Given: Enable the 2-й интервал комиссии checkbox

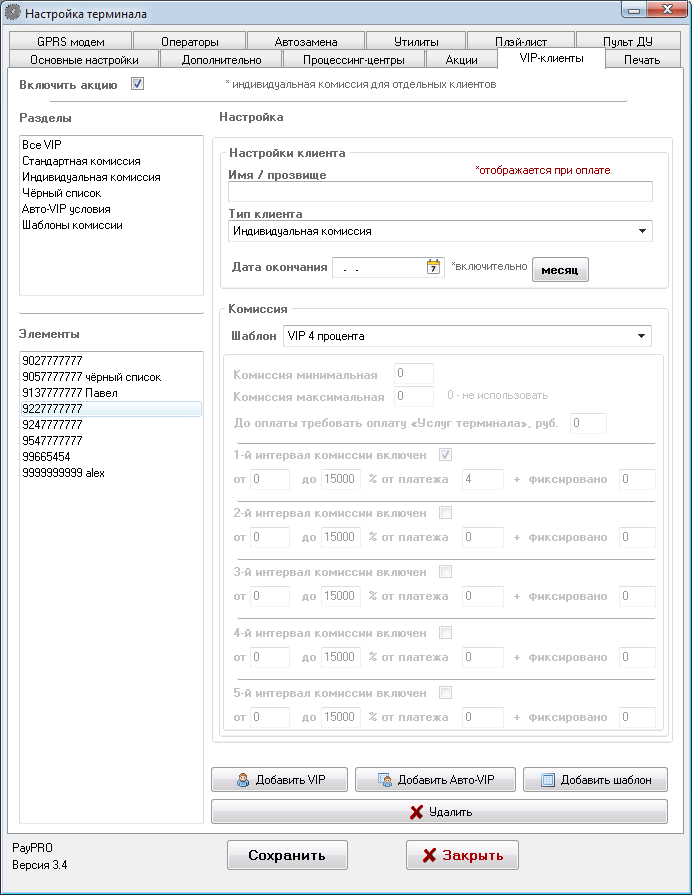Looking at the screenshot, I should pos(445,513).
